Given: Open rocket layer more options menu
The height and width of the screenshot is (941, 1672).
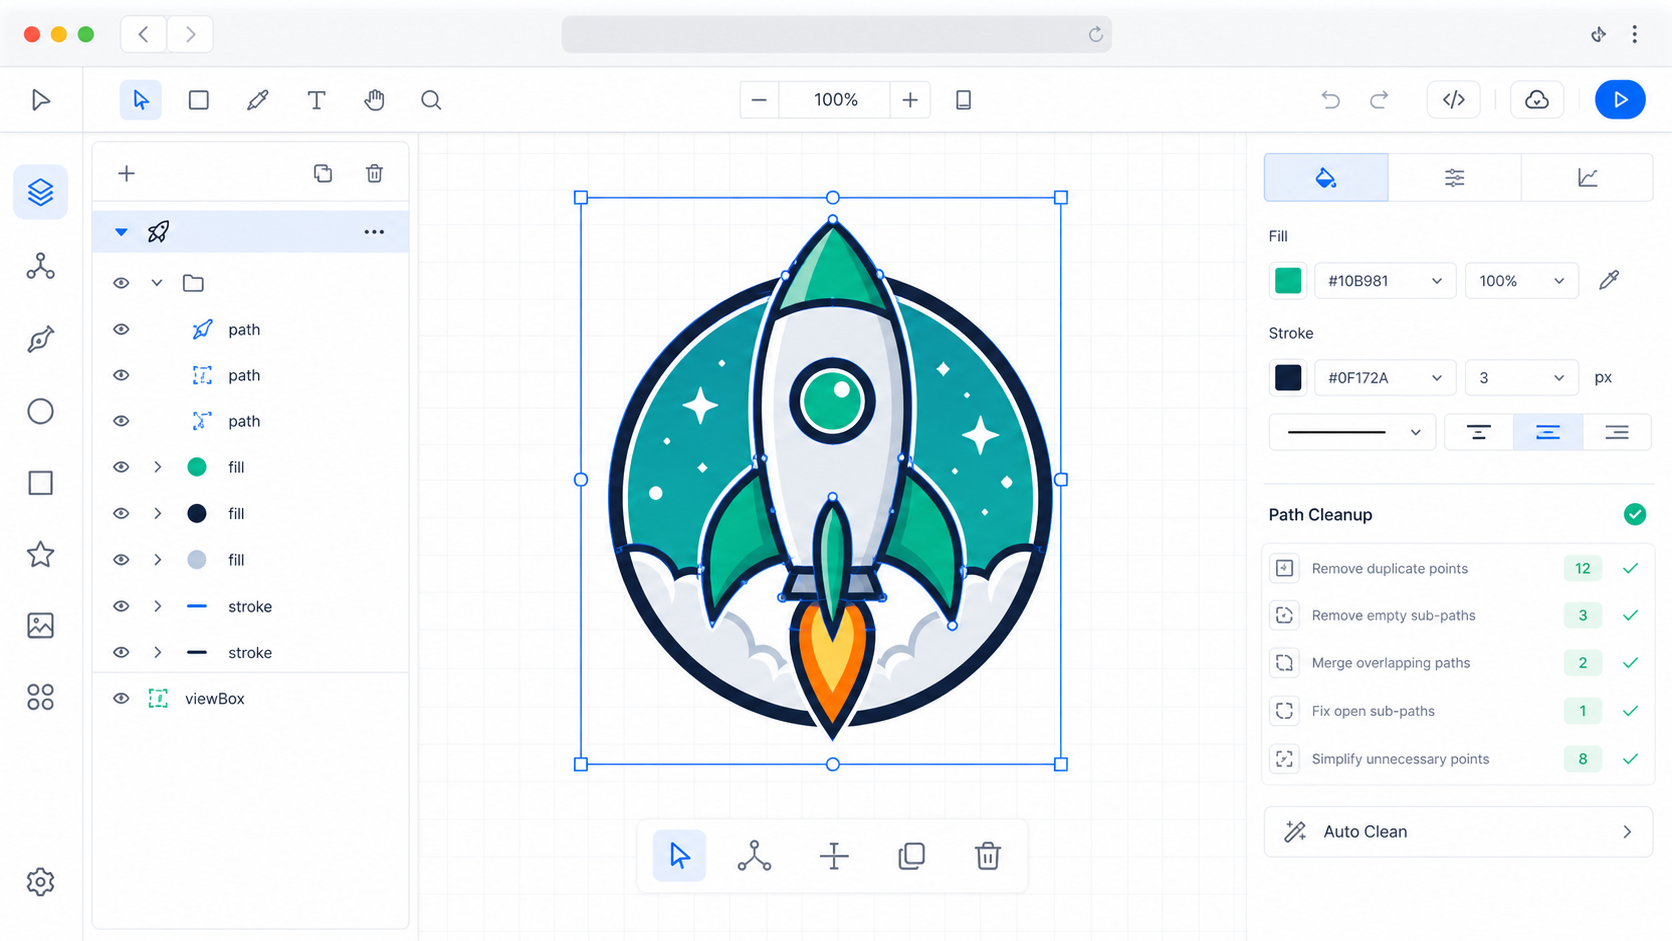Looking at the screenshot, I should (x=374, y=232).
